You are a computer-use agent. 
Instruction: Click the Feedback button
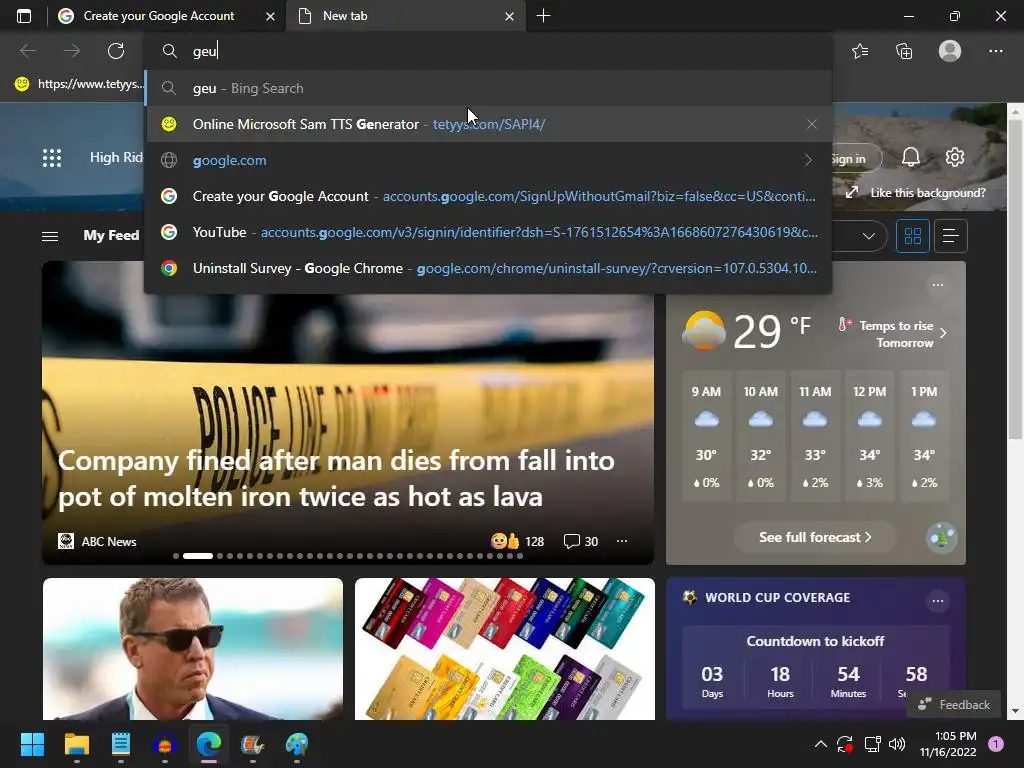pos(954,705)
